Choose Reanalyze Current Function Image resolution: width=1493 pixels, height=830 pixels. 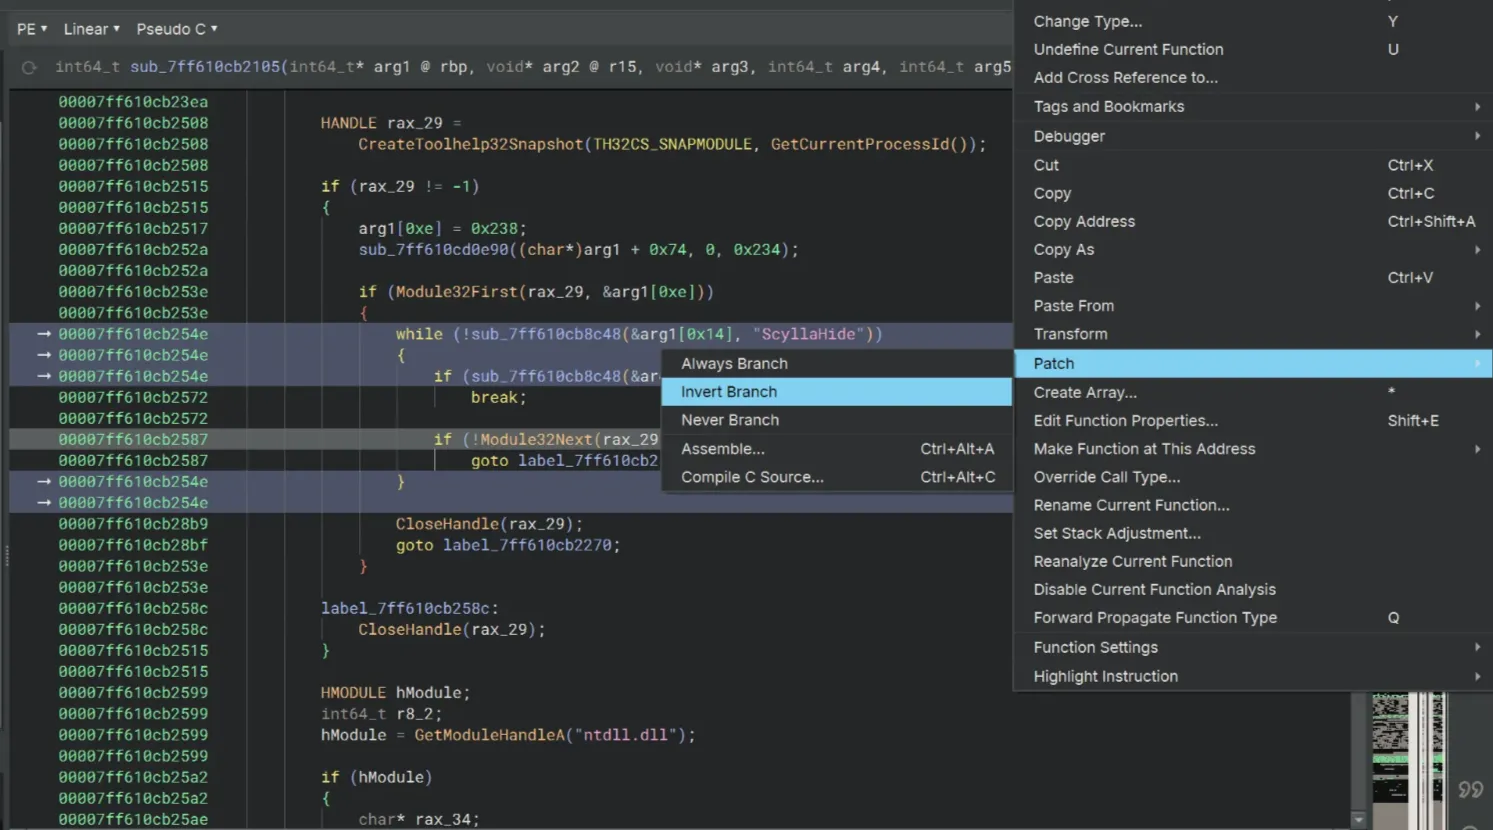tap(1132, 561)
